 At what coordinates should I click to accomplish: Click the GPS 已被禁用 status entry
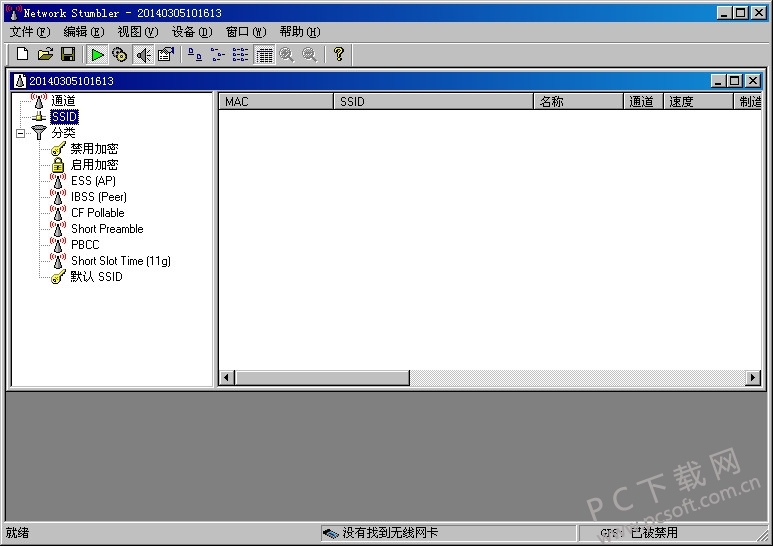639,533
